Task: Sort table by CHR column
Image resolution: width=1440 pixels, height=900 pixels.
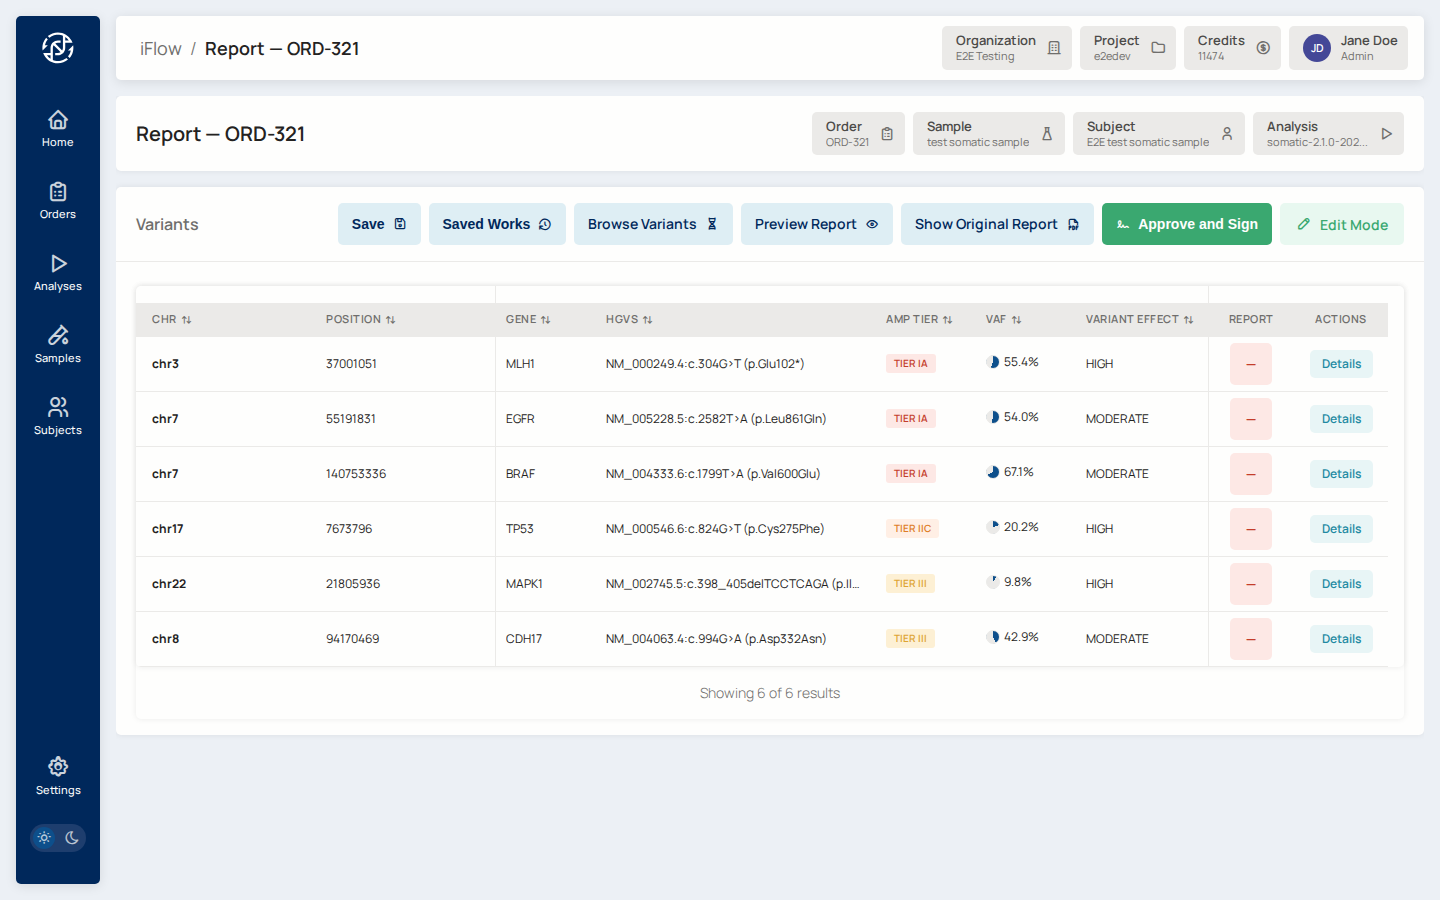Action: (171, 320)
